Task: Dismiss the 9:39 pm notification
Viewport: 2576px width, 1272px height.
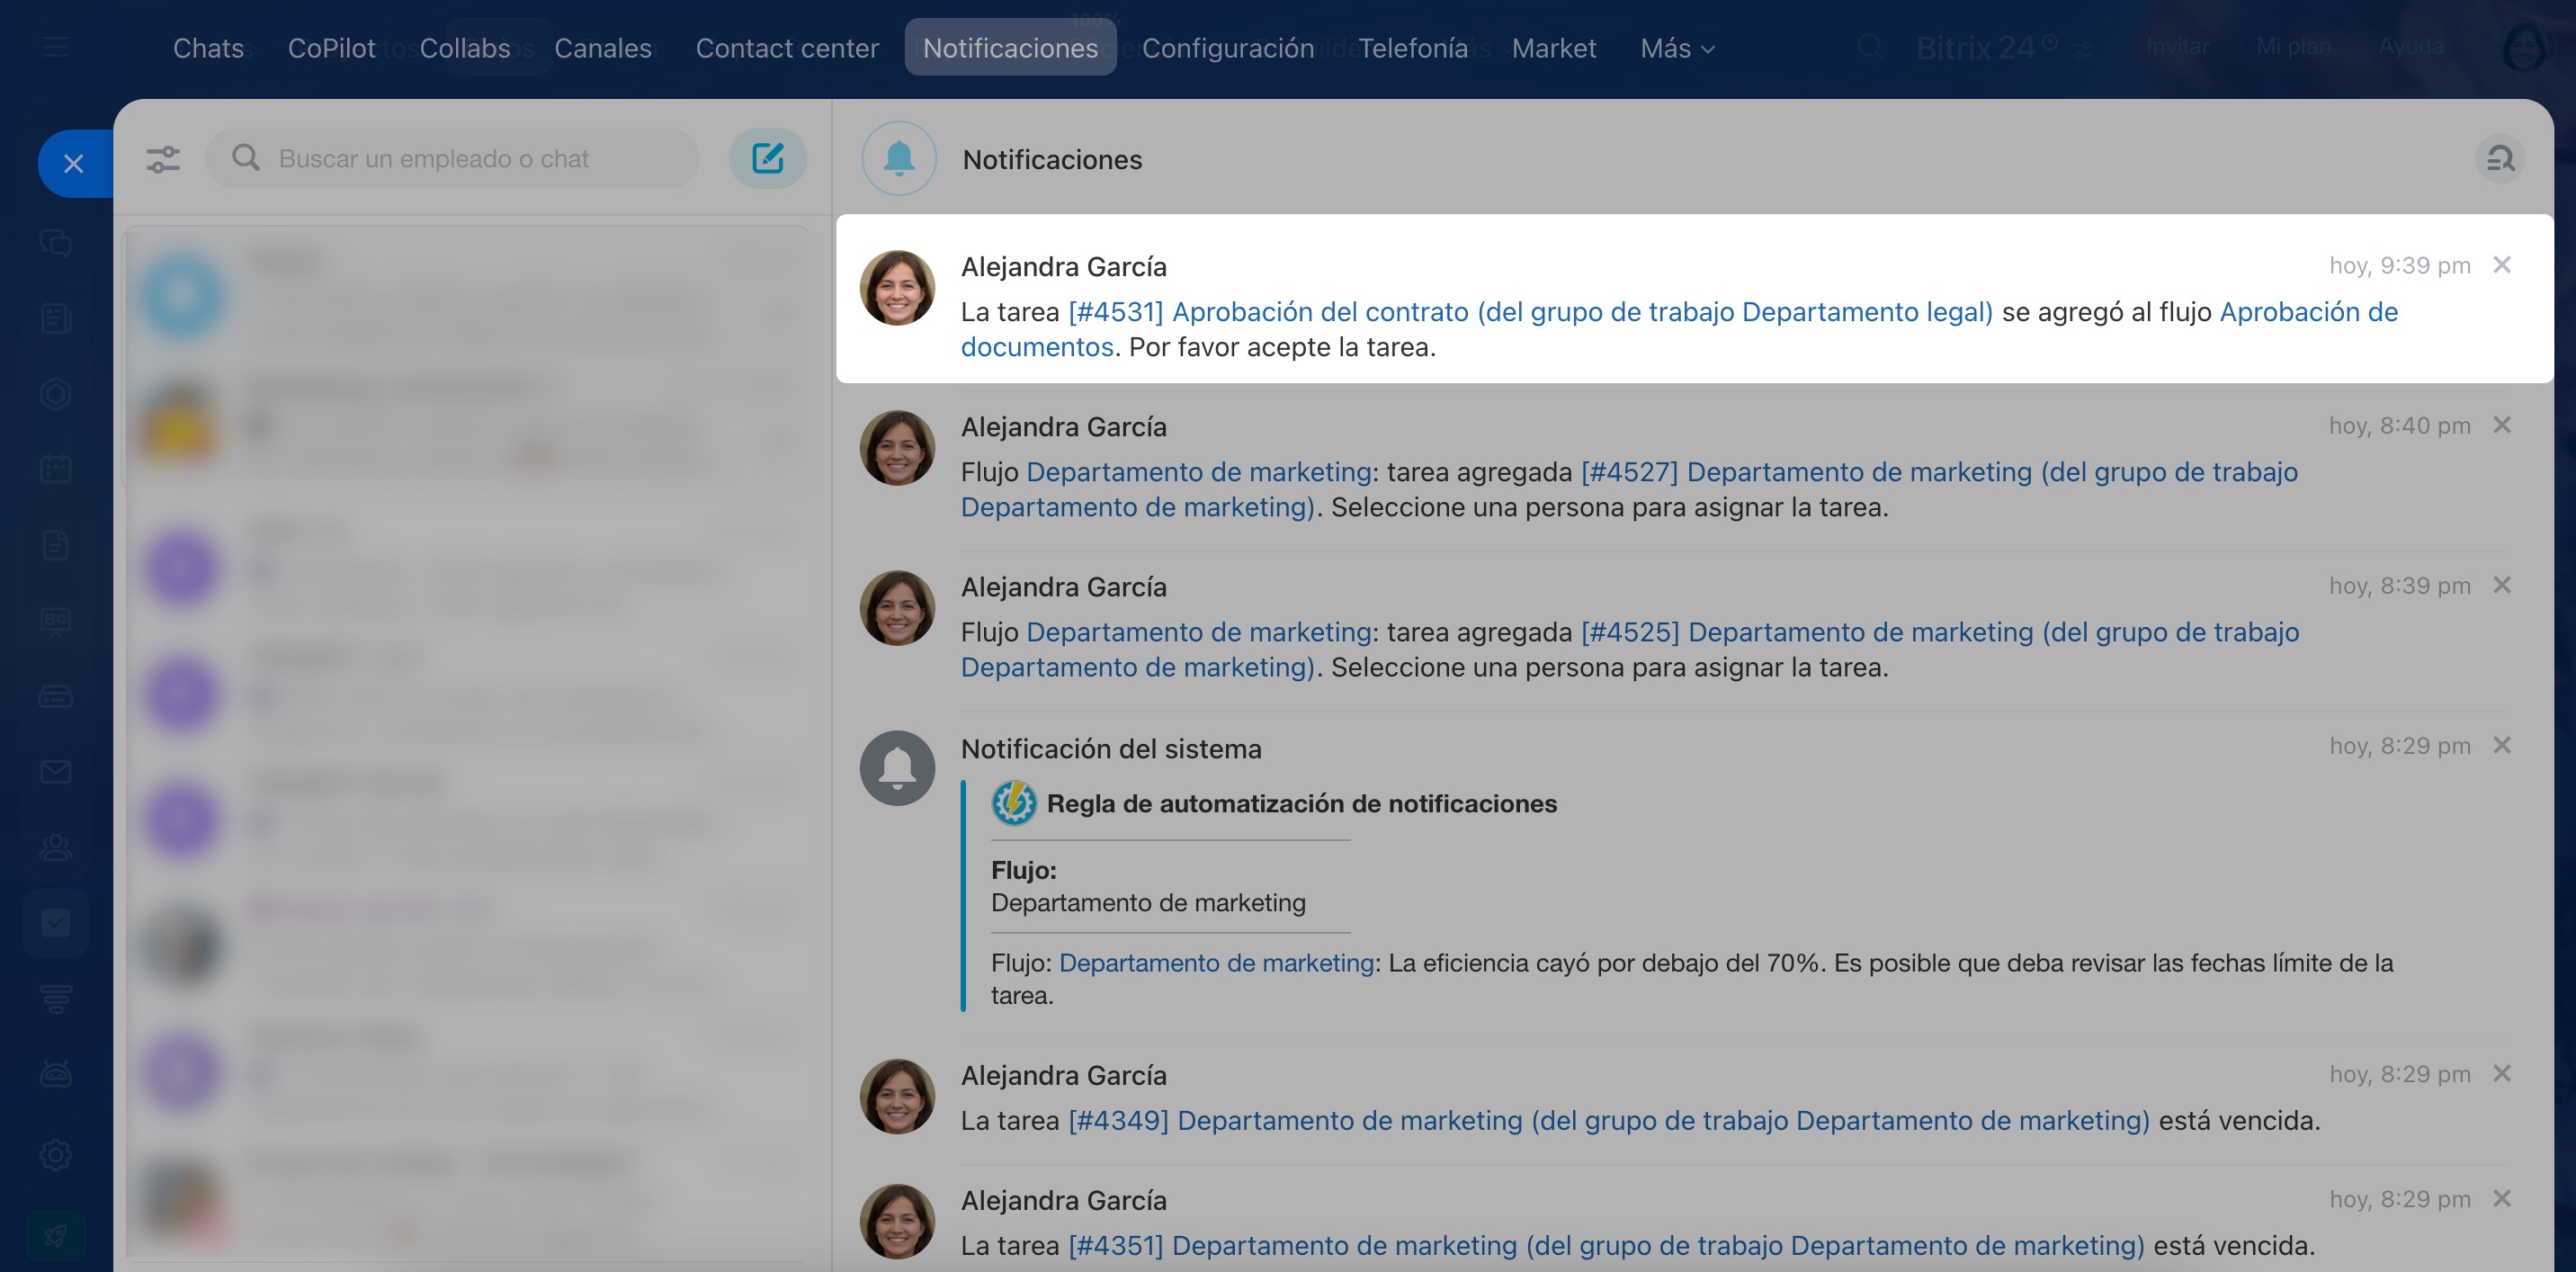Action: coord(2502,265)
